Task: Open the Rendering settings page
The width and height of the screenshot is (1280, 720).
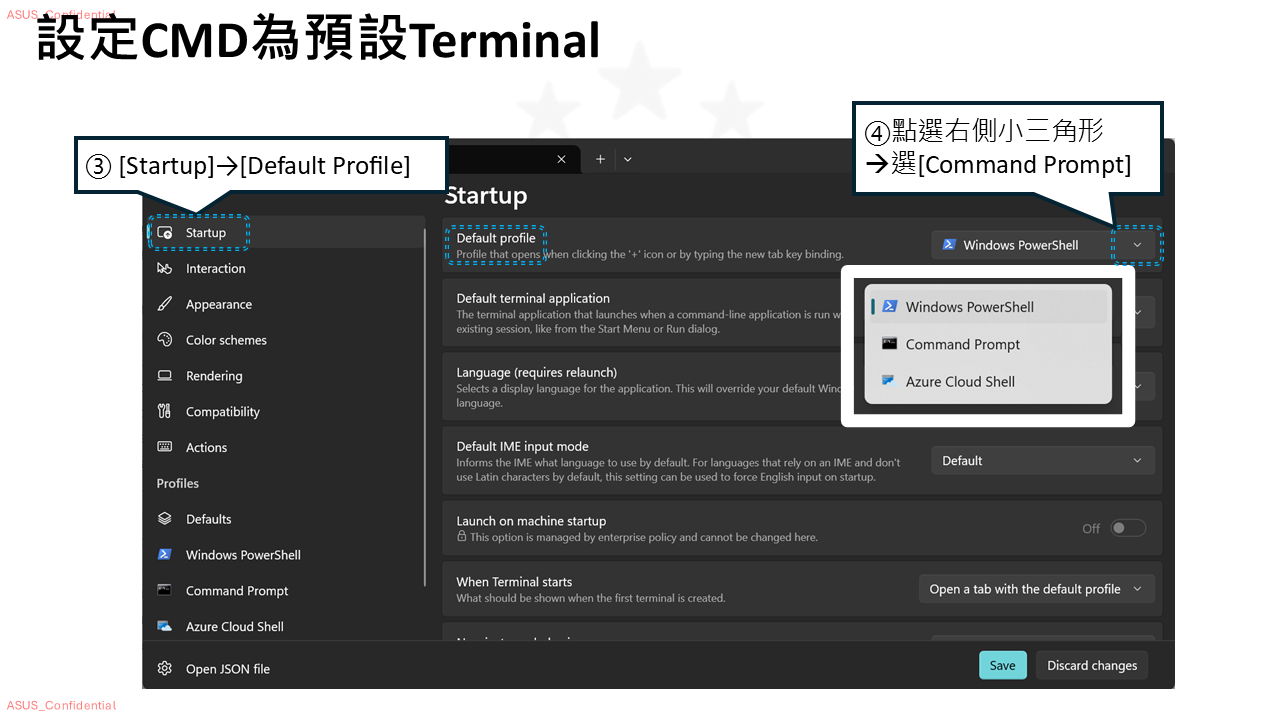Action: click(x=286, y=376)
